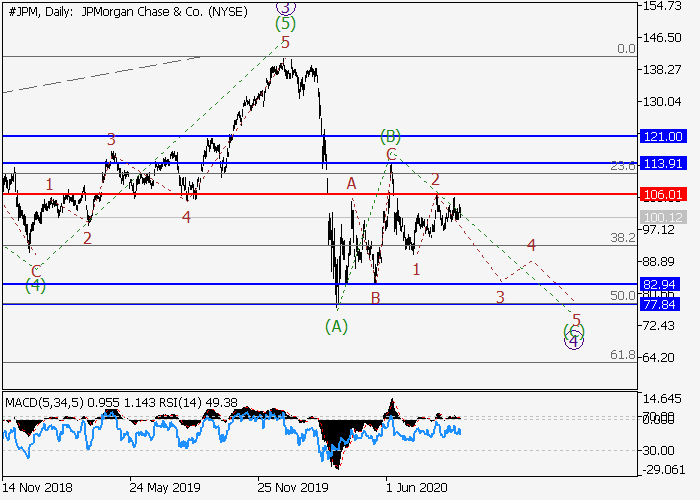Click the #JPM Daily chart title

tap(113, 10)
